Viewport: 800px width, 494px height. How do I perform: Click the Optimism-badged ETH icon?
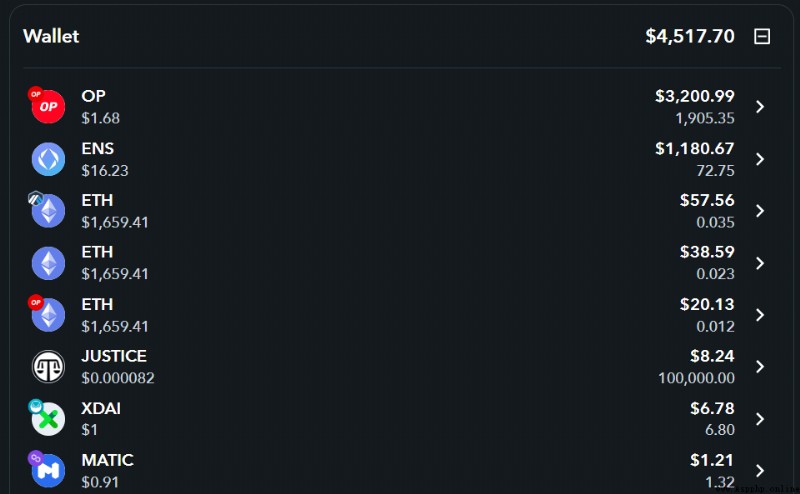tap(48, 315)
